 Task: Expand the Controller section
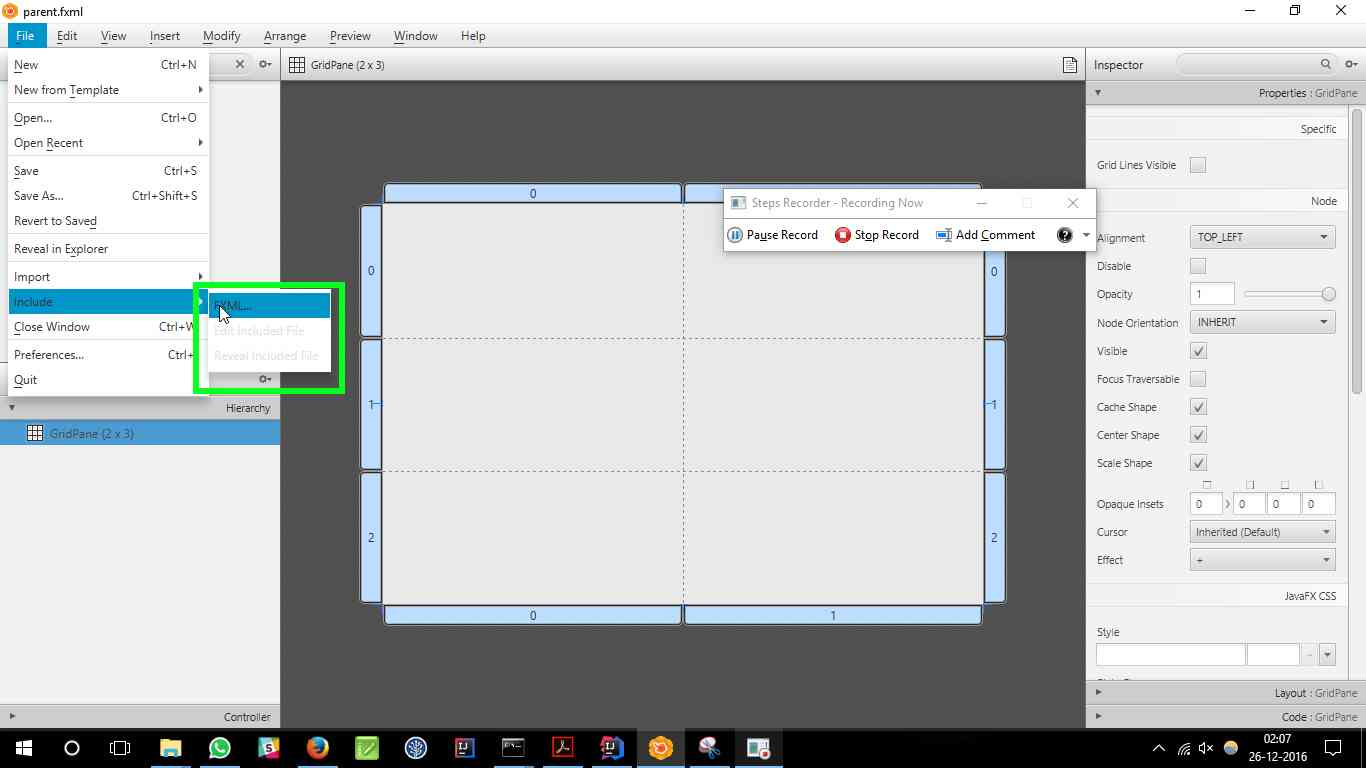pos(12,716)
